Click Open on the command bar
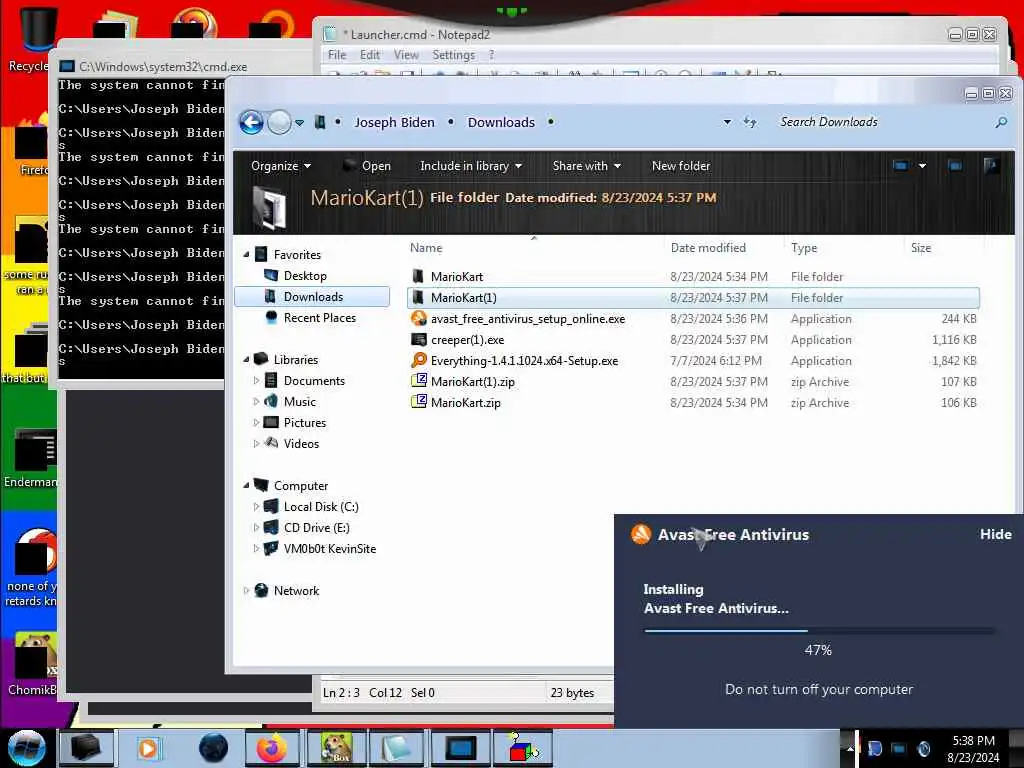 pos(367,166)
